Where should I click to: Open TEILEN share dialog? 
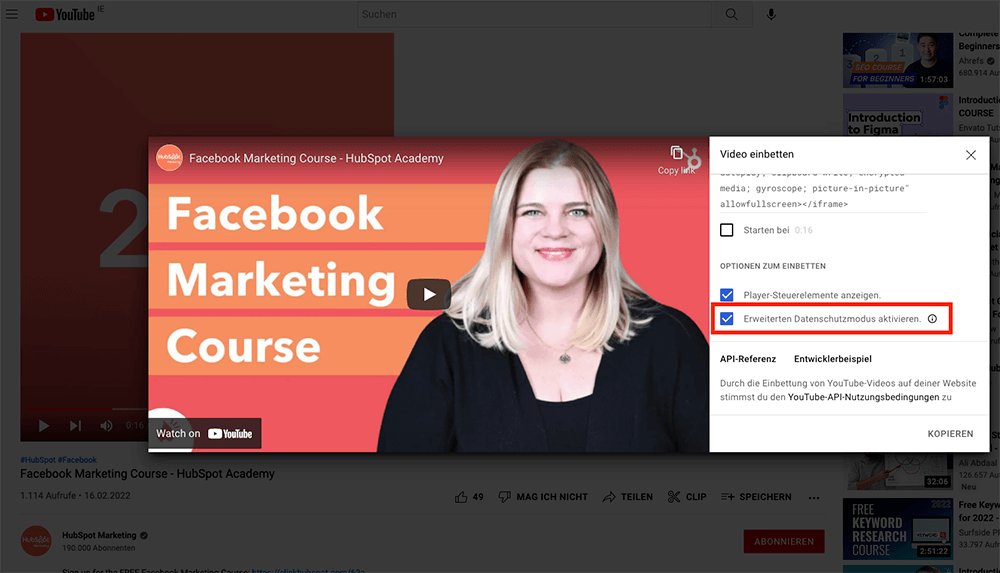628,497
